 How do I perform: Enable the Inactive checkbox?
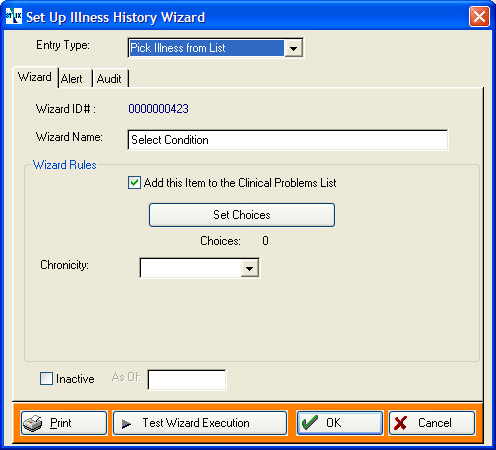click(46, 379)
